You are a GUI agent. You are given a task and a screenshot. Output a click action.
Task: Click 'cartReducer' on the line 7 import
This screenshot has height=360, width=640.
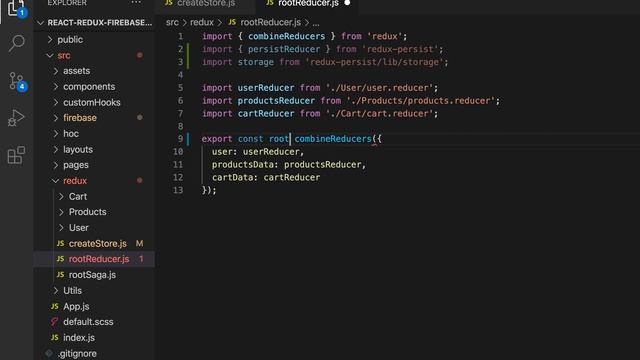[266, 113]
